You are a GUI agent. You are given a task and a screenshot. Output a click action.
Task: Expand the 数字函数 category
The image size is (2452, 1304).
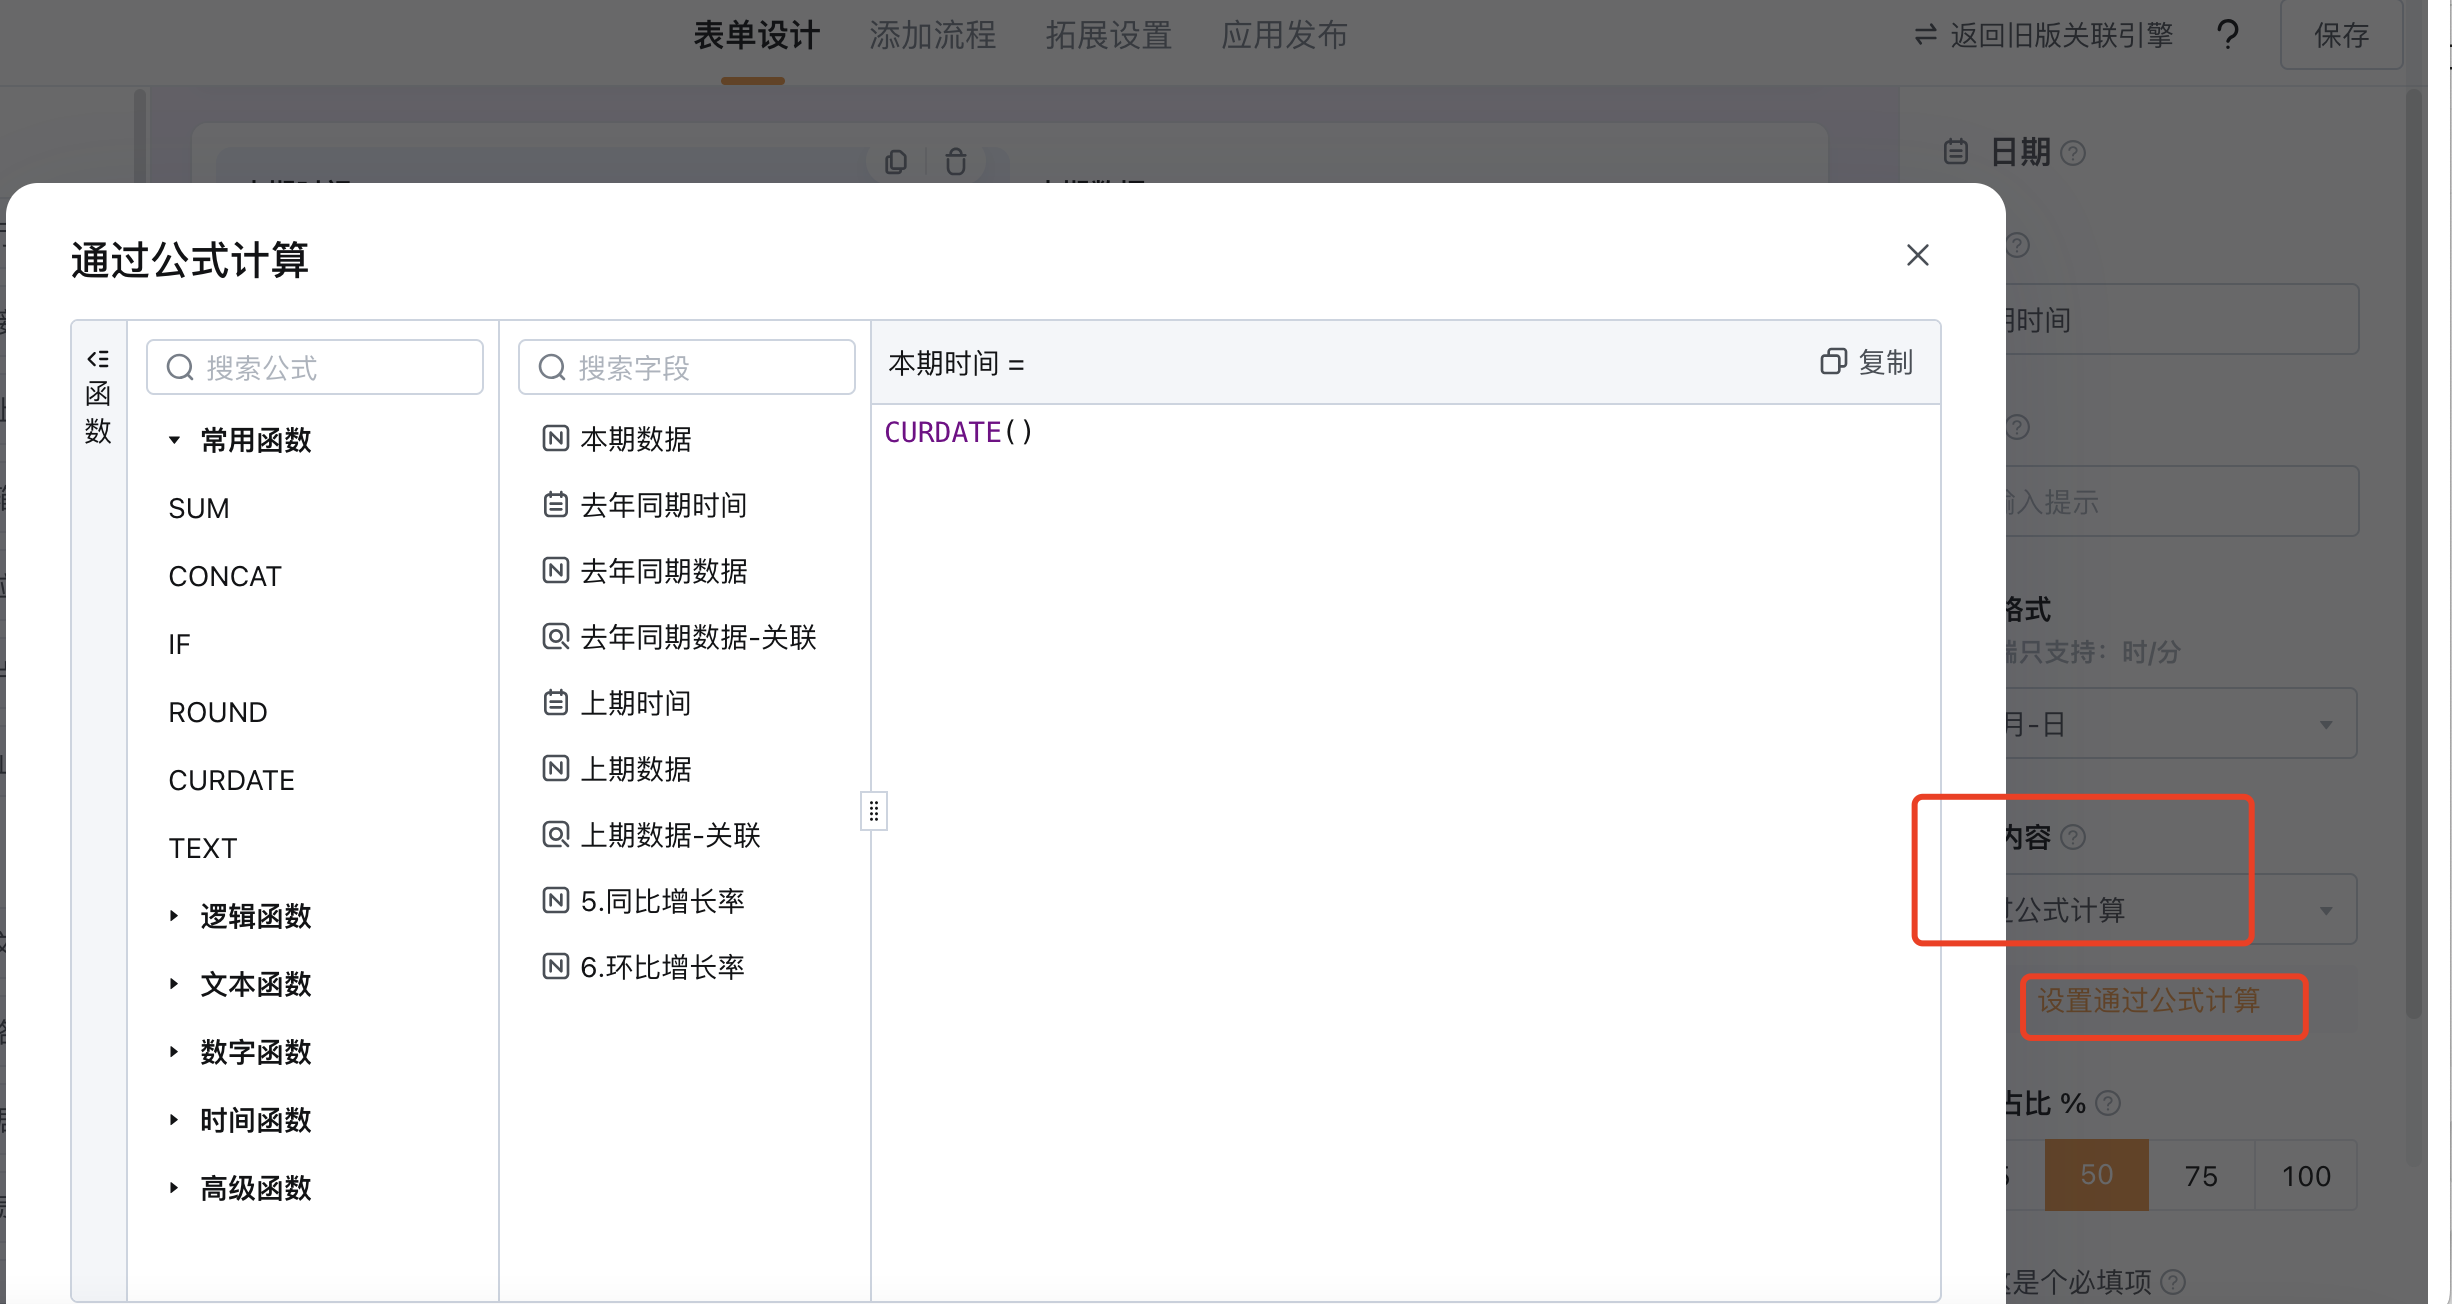click(x=174, y=1052)
